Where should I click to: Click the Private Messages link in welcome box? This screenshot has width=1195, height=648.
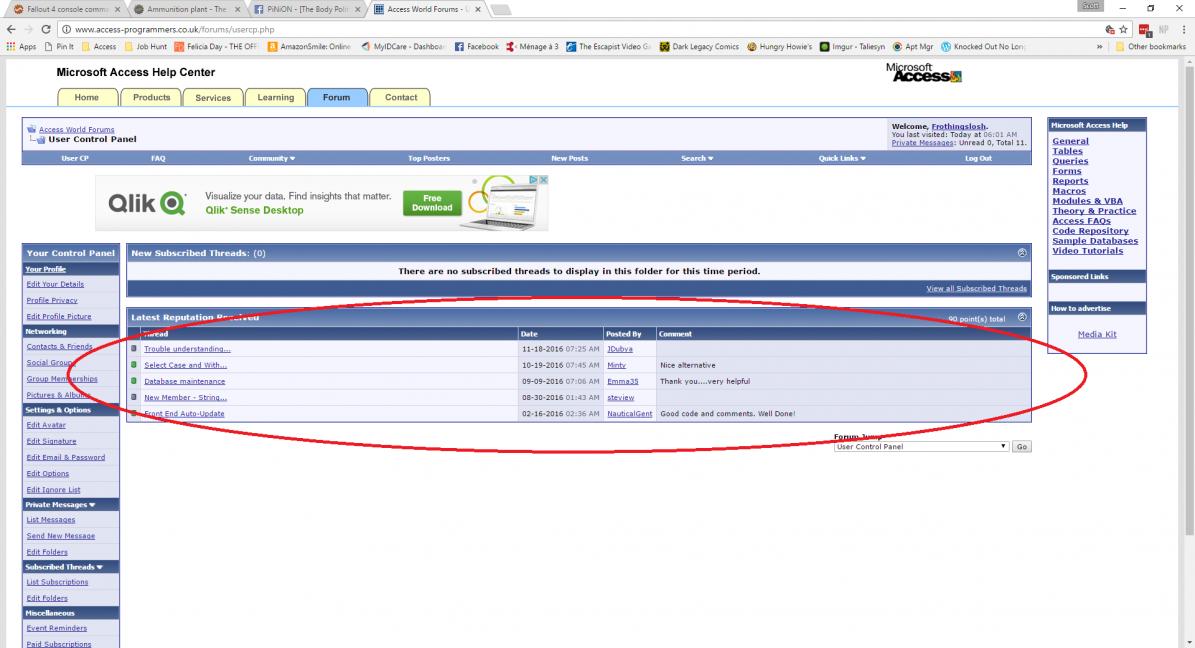click(922, 143)
